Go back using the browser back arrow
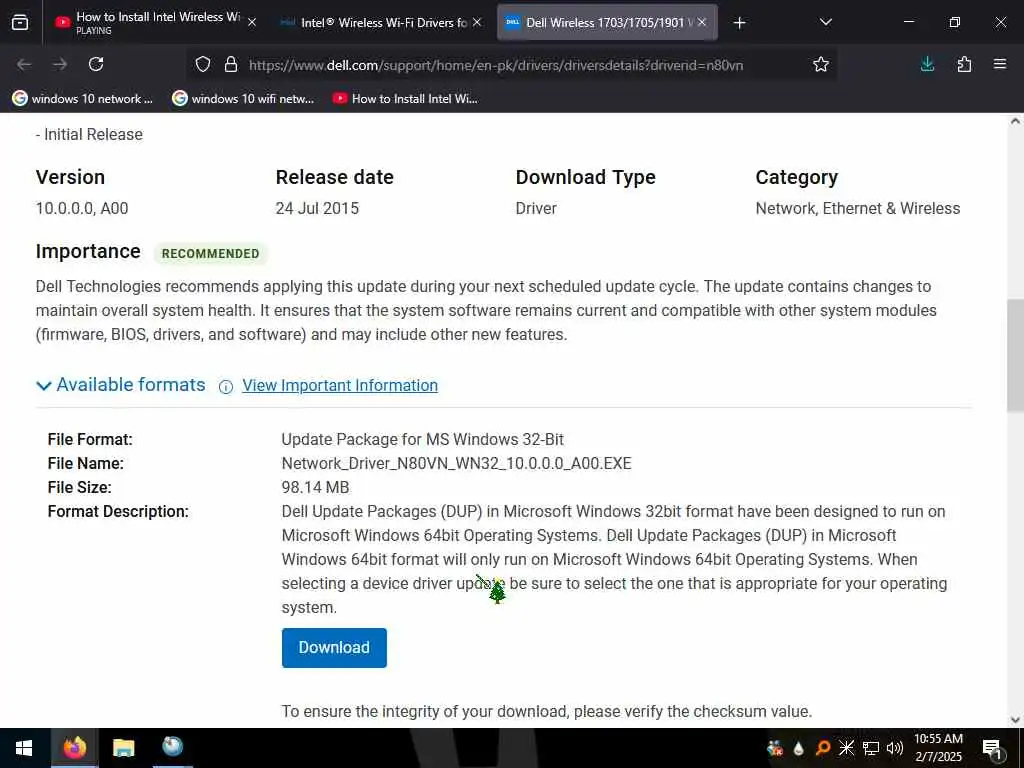Screen dimensions: 1024x768 pyautogui.click(x=24, y=64)
